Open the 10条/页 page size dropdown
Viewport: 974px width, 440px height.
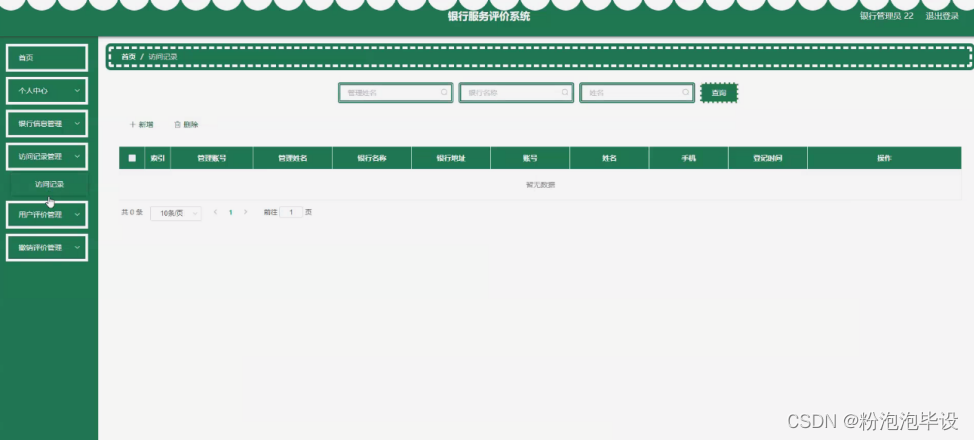click(x=176, y=213)
